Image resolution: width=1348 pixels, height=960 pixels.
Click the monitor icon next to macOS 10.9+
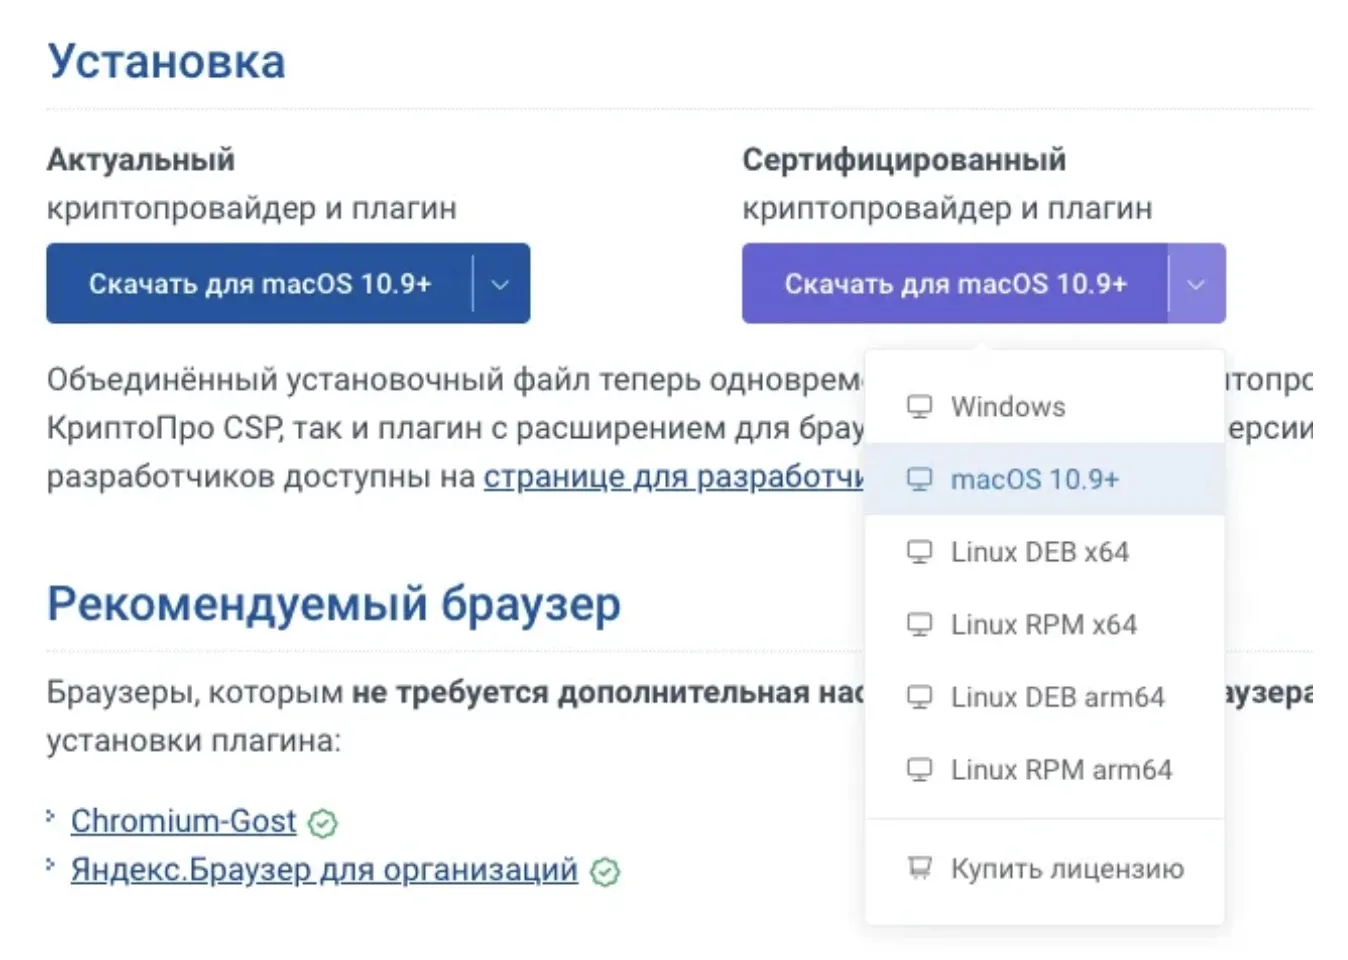[919, 480]
